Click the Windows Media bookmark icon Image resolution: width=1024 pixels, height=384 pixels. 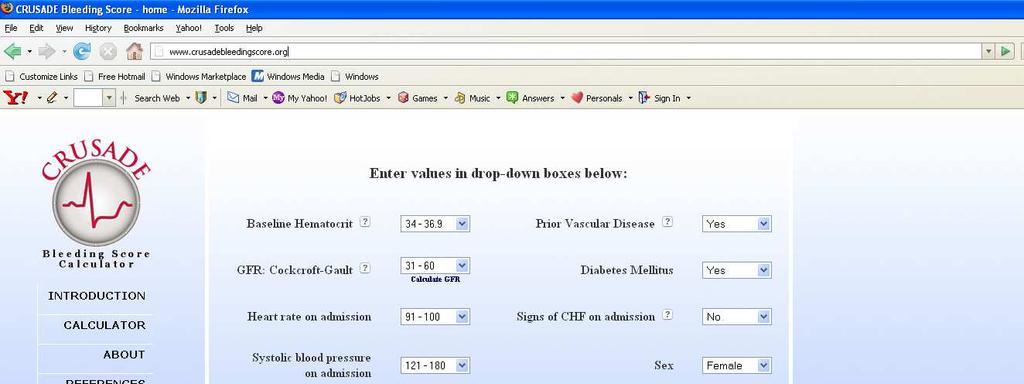[257, 76]
